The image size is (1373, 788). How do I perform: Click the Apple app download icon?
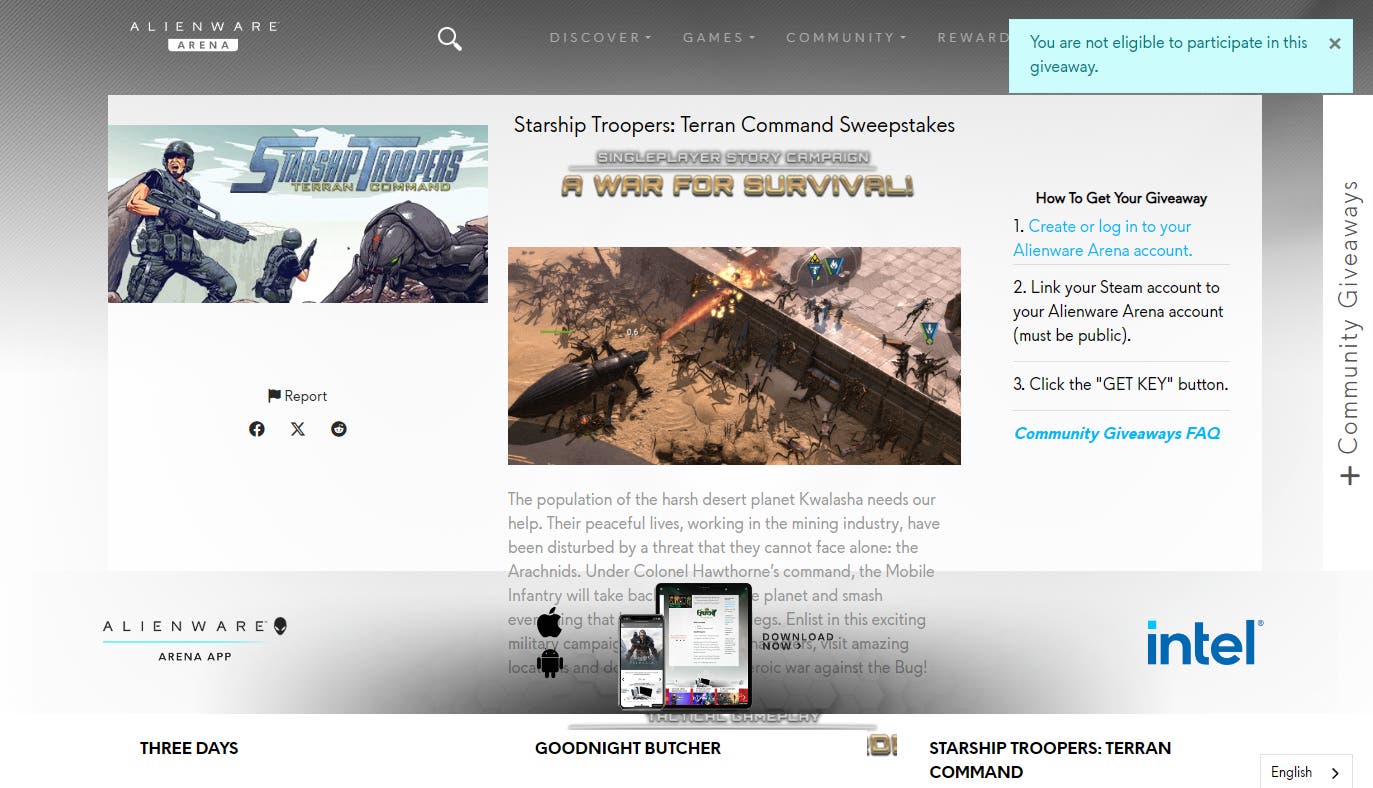point(549,622)
